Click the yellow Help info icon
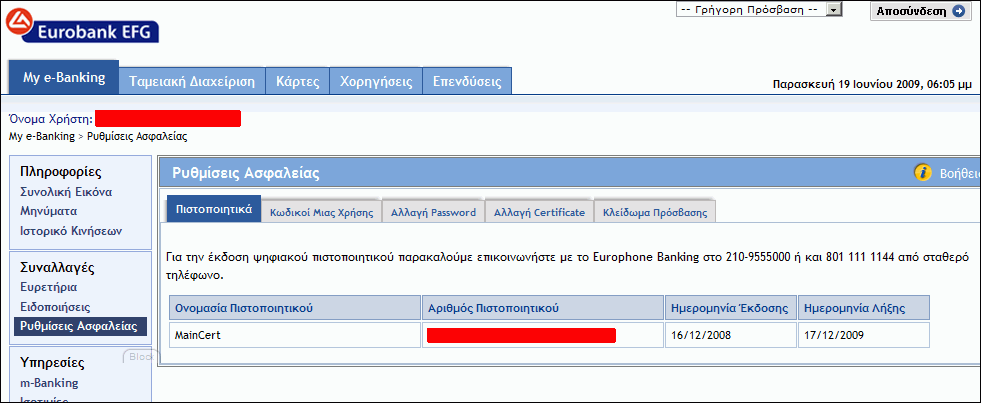Viewport: 981px width, 403px height. click(923, 173)
